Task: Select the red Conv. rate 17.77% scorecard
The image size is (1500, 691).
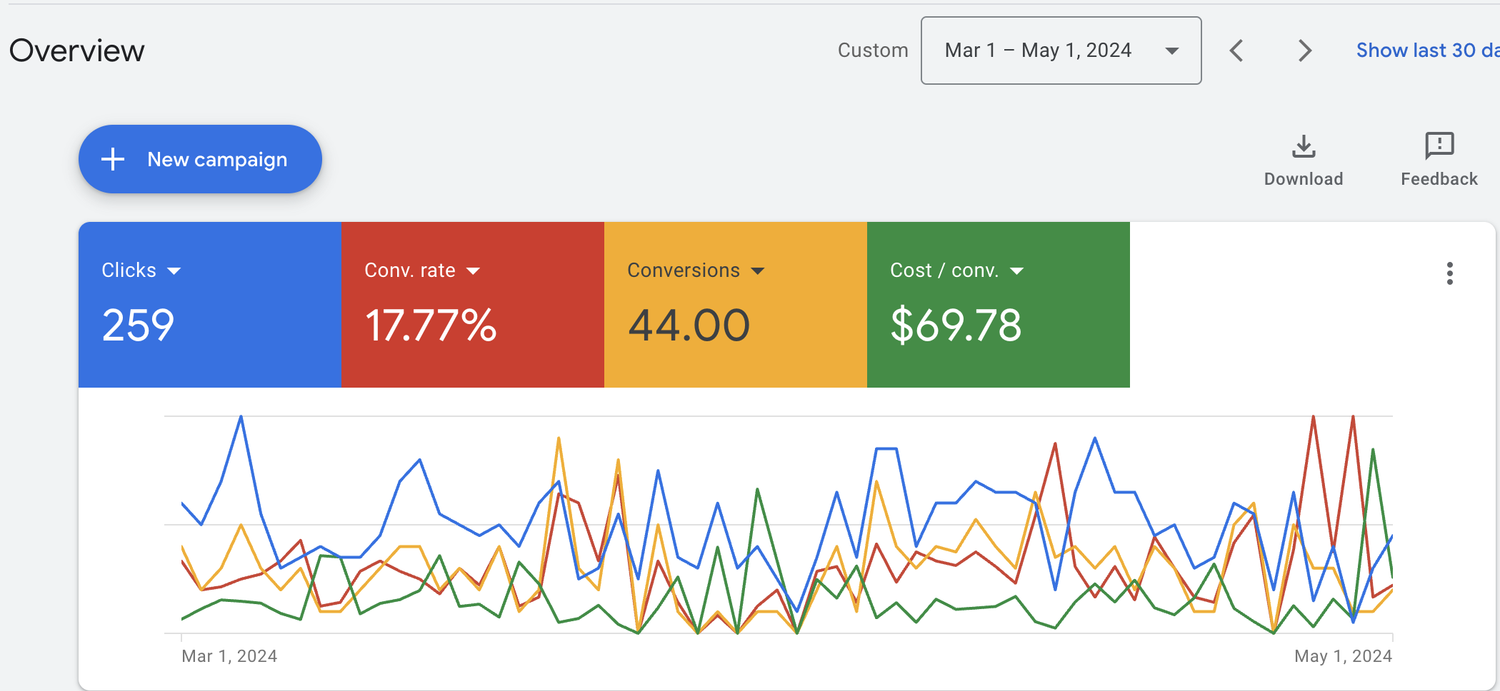Action: click(473, 305)
